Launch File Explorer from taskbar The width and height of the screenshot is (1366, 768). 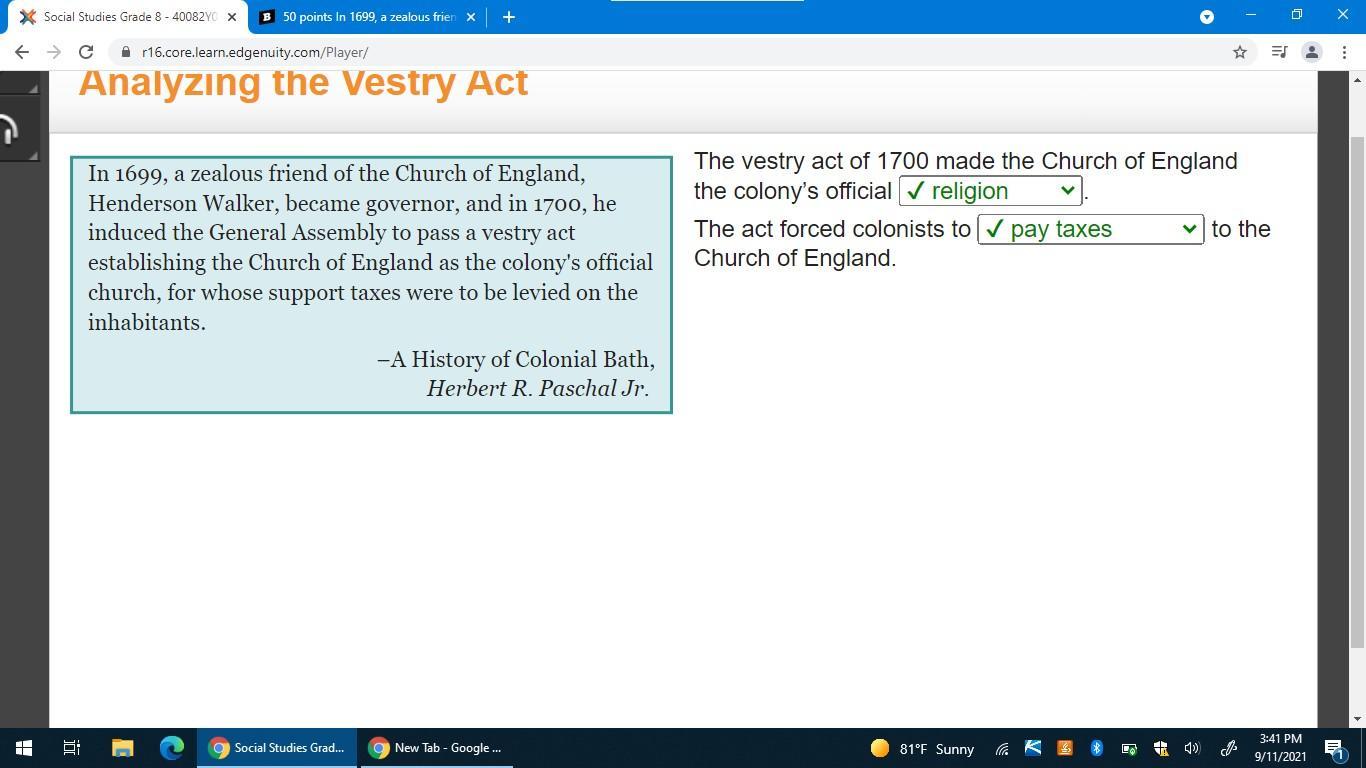pos(122,748)
